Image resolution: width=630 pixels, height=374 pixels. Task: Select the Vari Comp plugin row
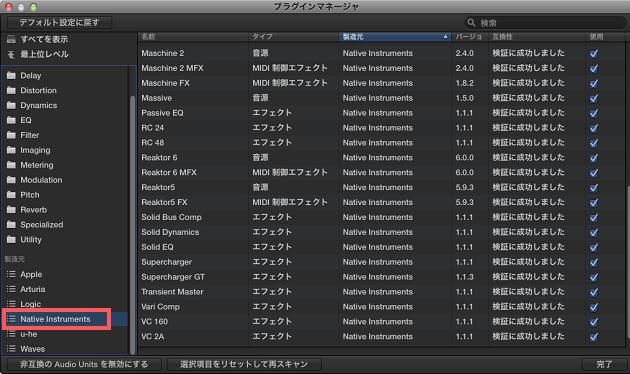[380, 307]
